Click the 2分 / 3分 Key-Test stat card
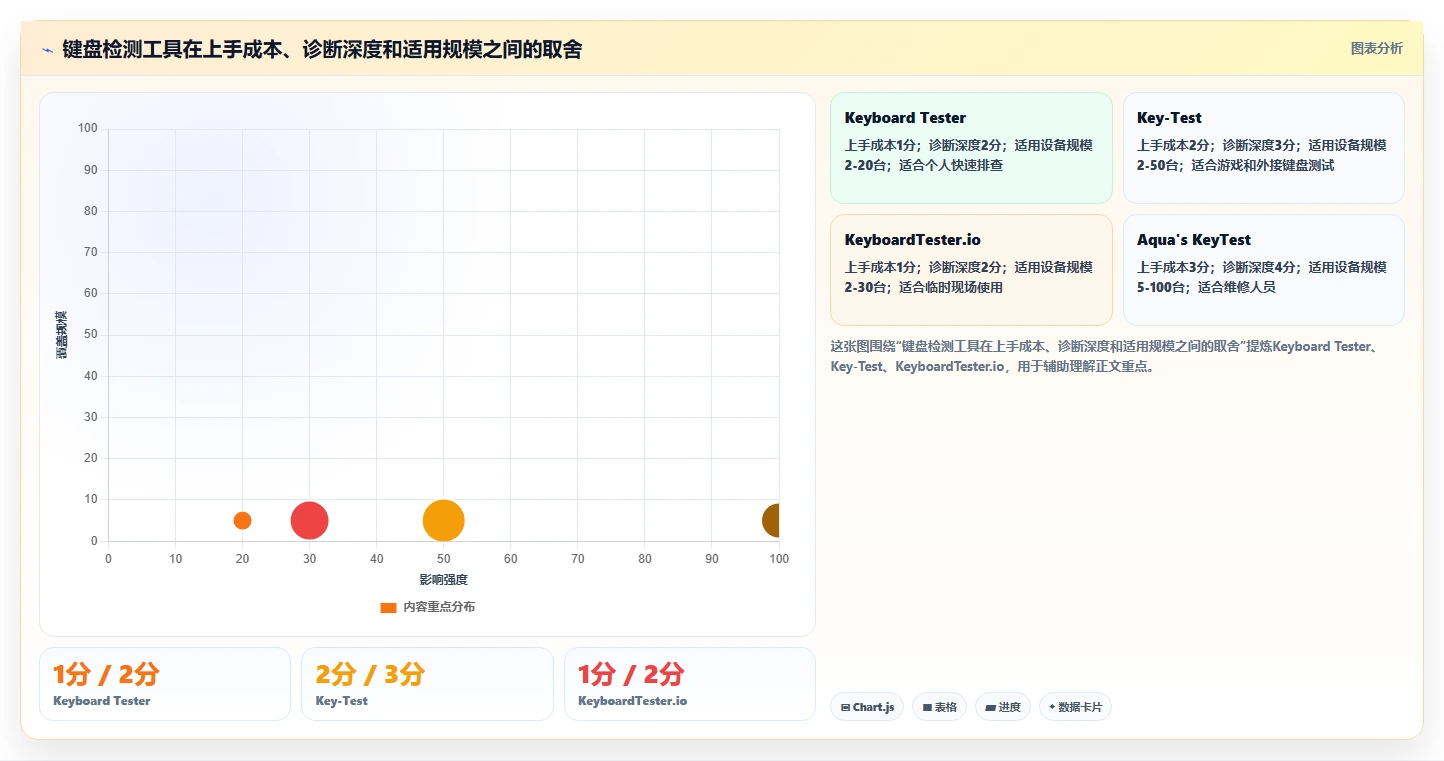 pyautogui.click(x=427, y=684)
